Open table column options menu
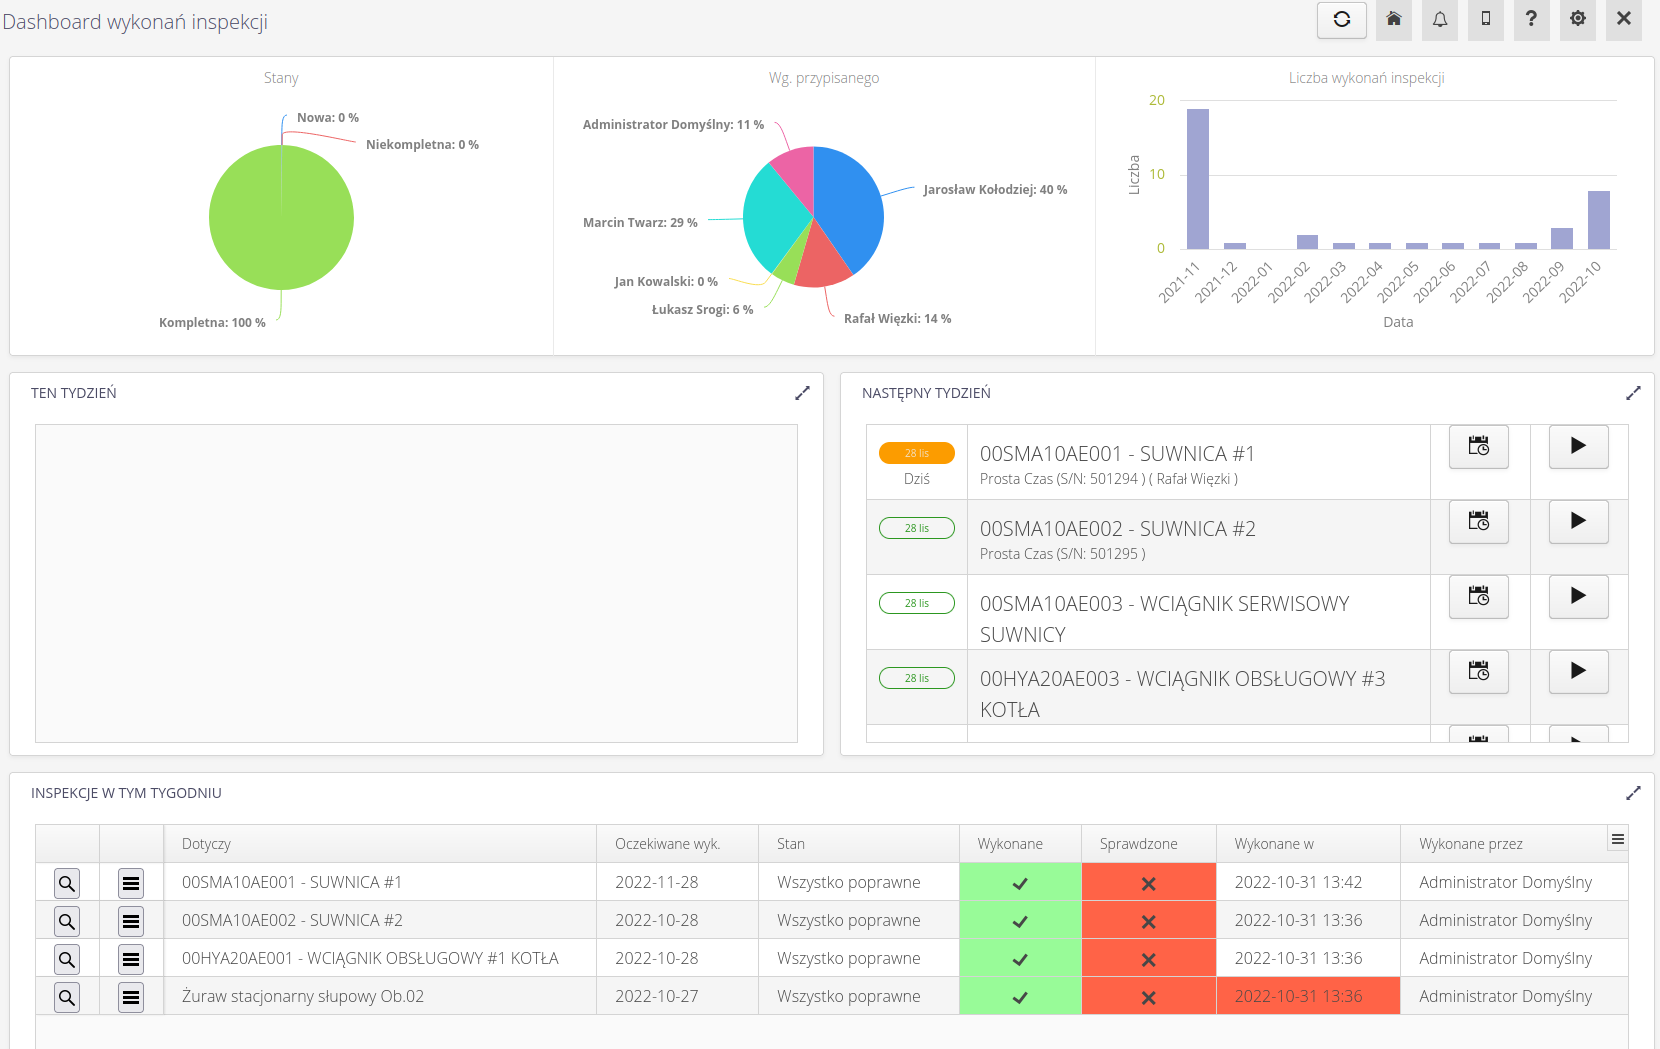Image resolution: width=1660 pixels, height=1049 pixels. click(1617, 840)
